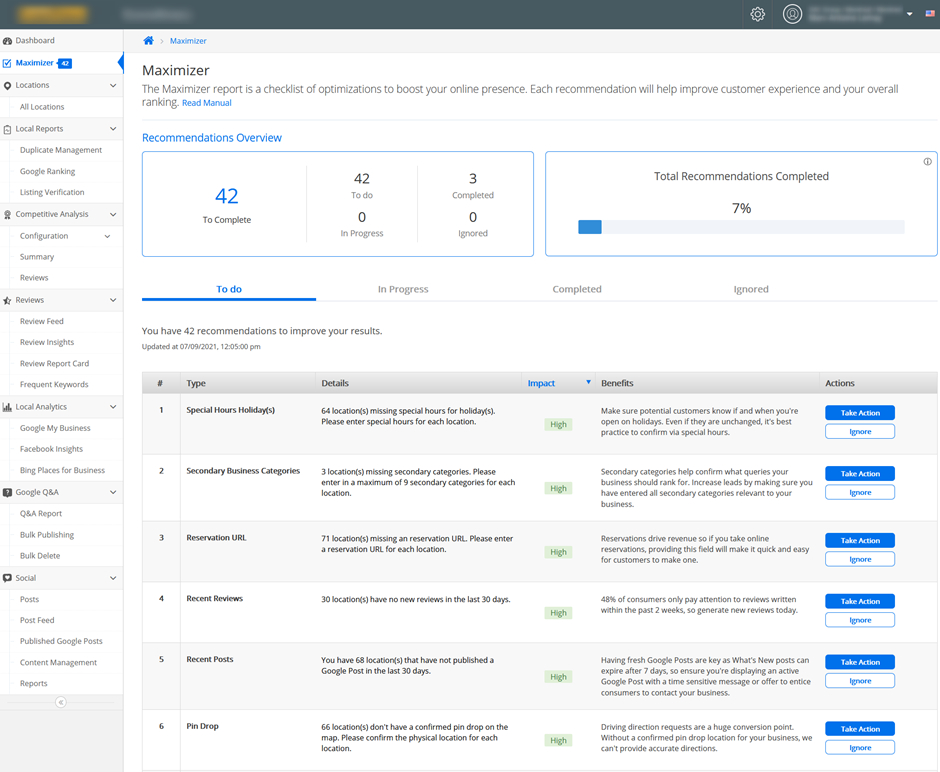Collapse the Google Q&A section chevron

pos(113,493)
